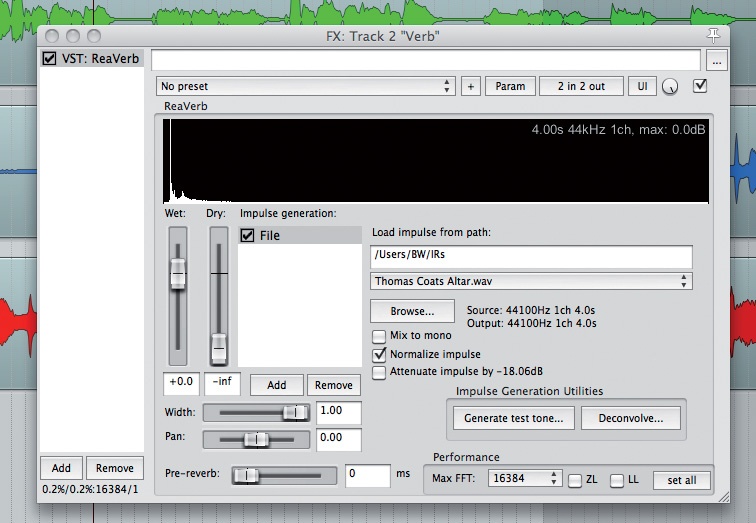
Task: Open the ellipsis options button
Action: click(716, 61)
